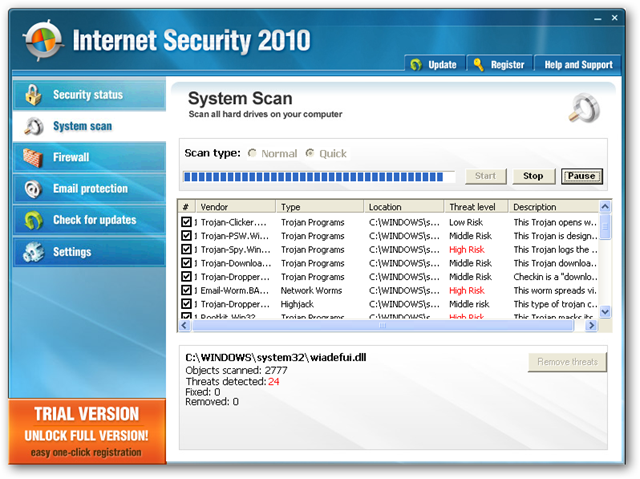Pause the running scan
The image size is (640, 479).
(x=582, y=176)
